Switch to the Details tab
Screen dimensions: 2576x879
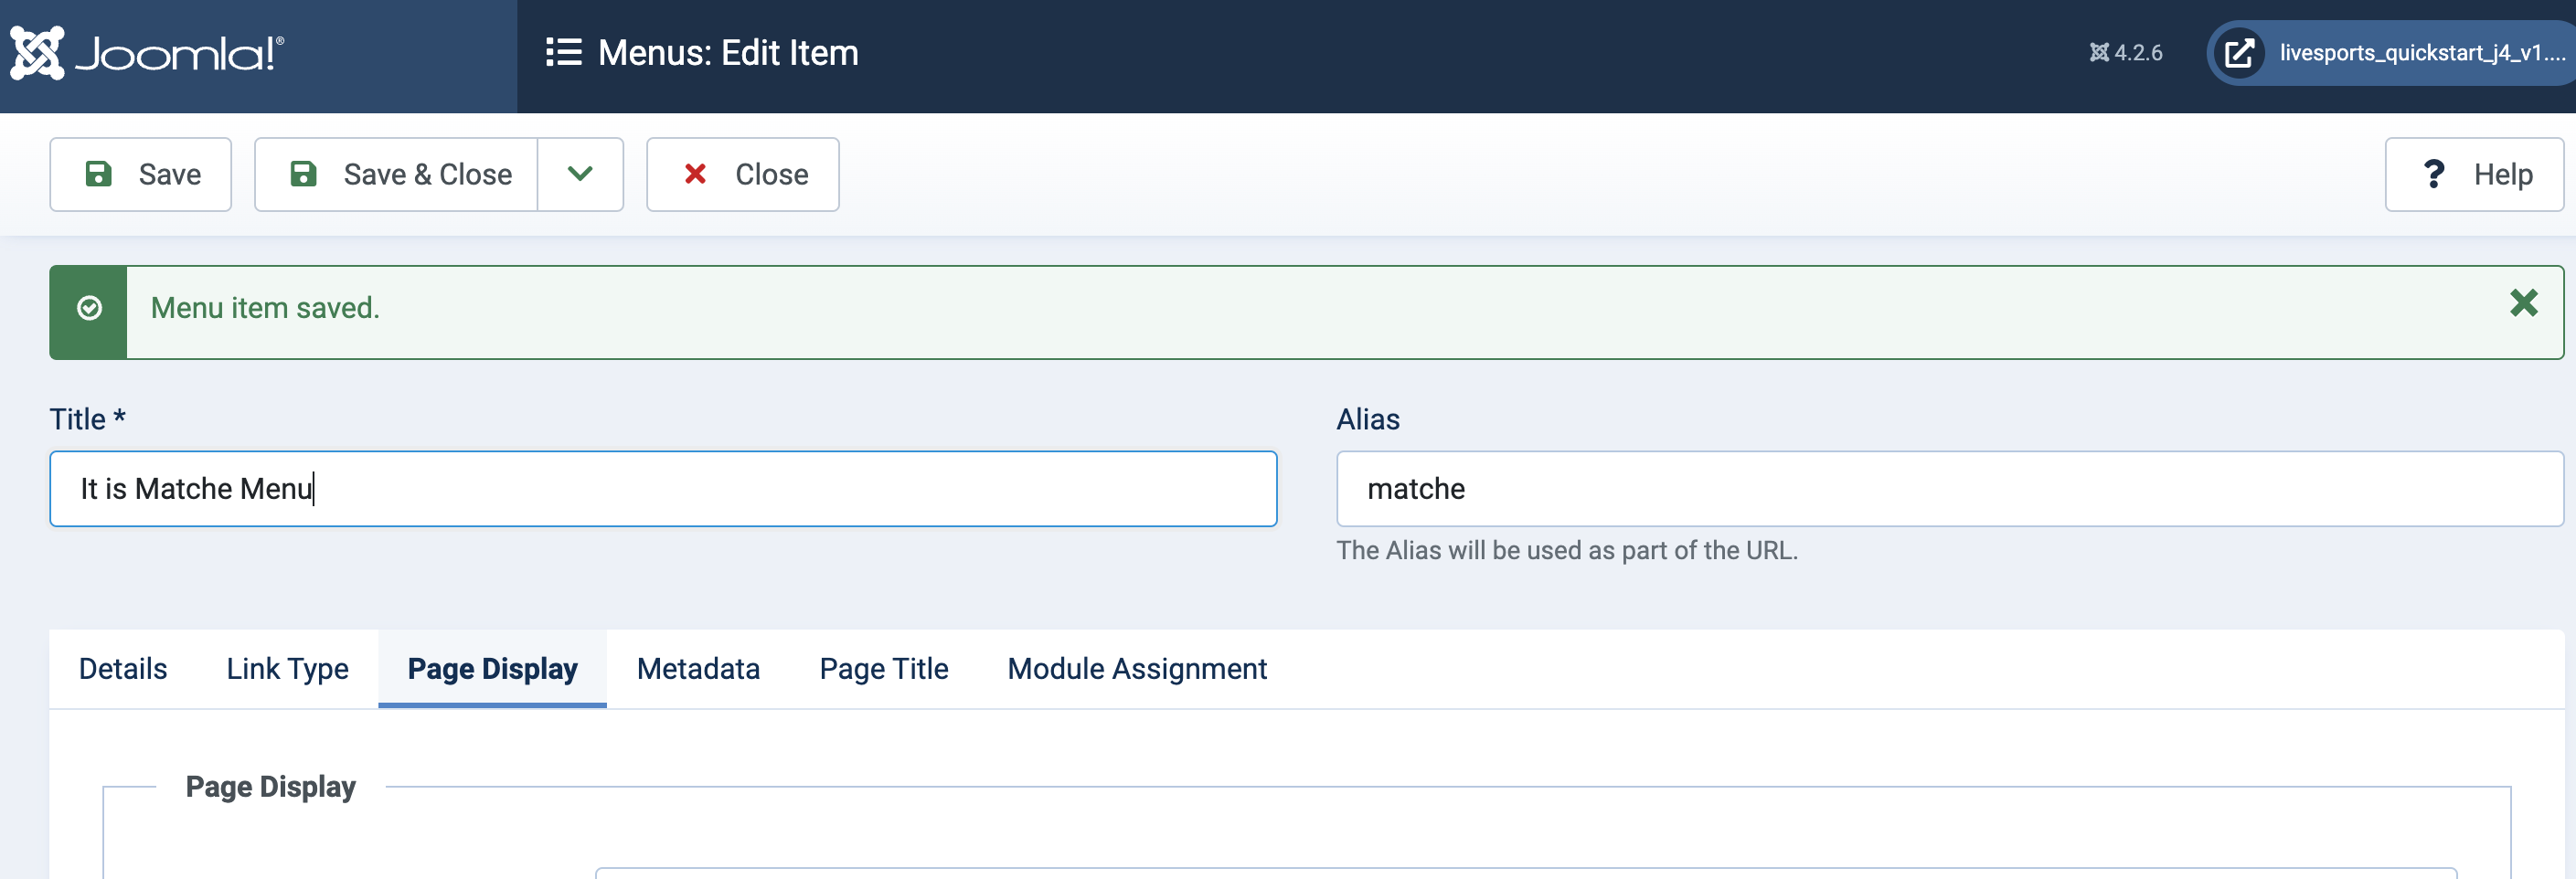123,669
